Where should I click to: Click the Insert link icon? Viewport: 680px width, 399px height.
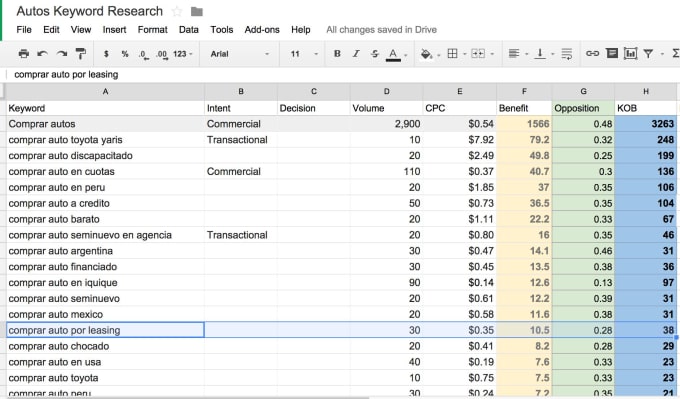(592, 54)
